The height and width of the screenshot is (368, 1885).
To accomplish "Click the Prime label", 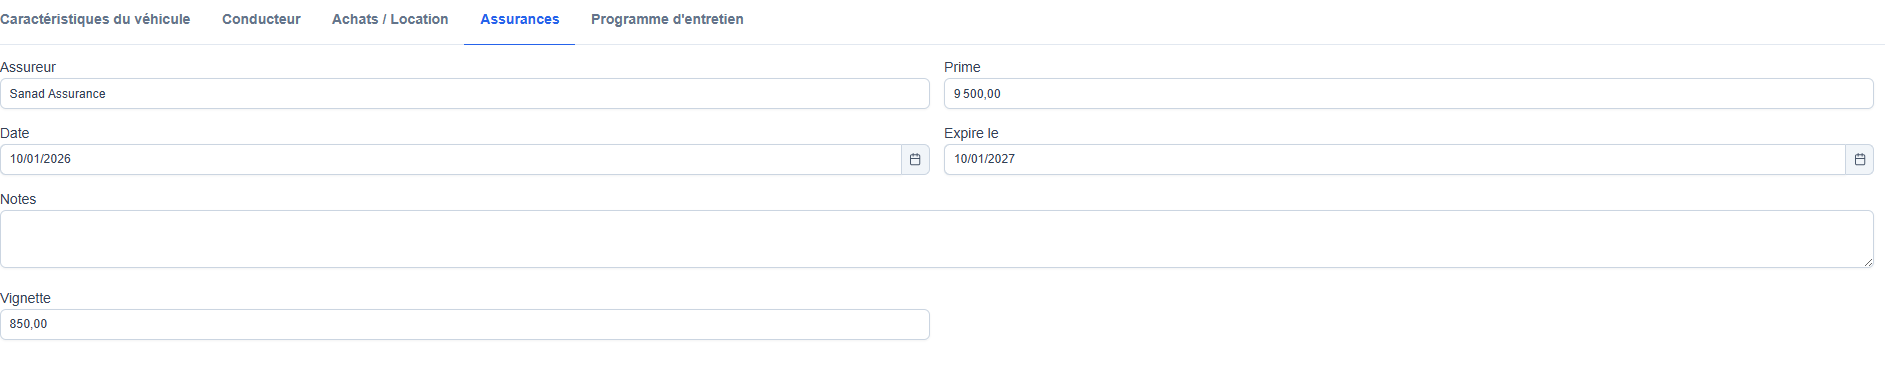I will tap(962, 67).
